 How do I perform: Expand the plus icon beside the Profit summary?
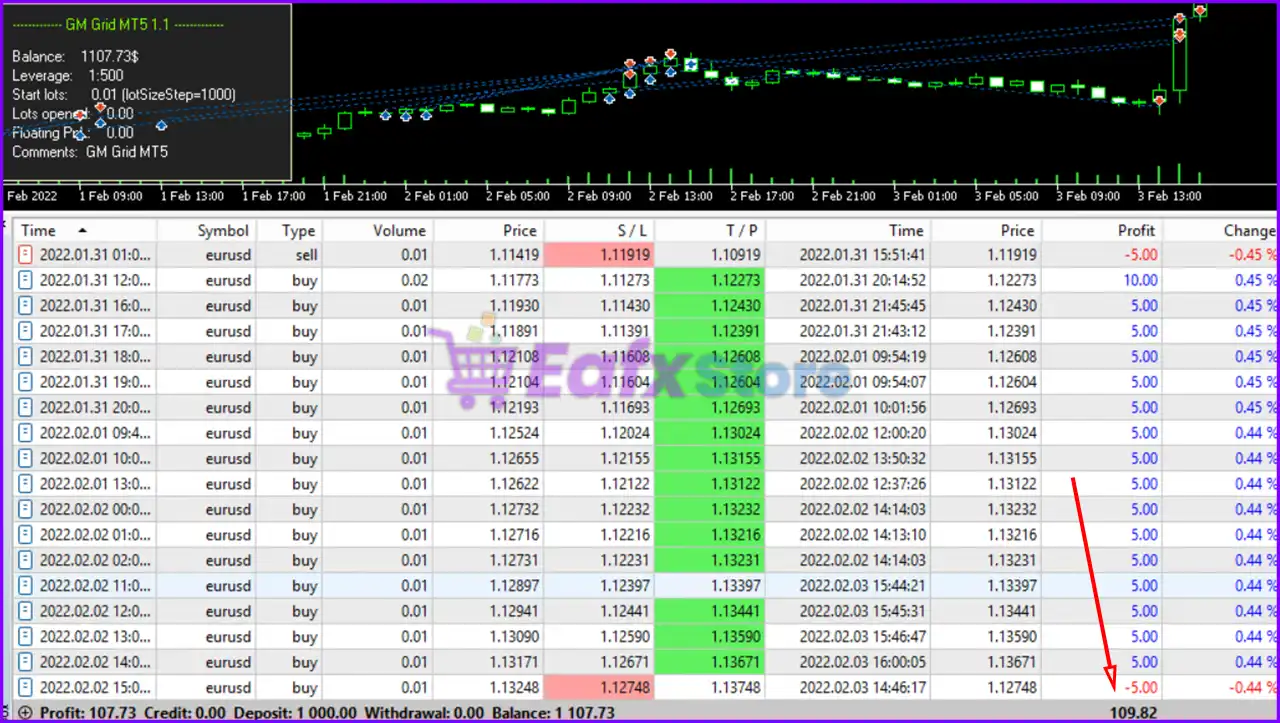pyautogui.click(x=25, y=713)
